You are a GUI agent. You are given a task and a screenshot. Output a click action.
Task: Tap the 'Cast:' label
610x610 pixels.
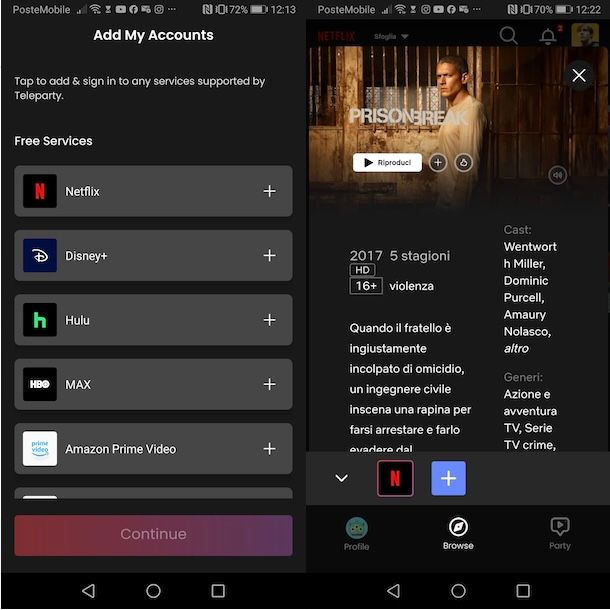click(x=517, y=230)
